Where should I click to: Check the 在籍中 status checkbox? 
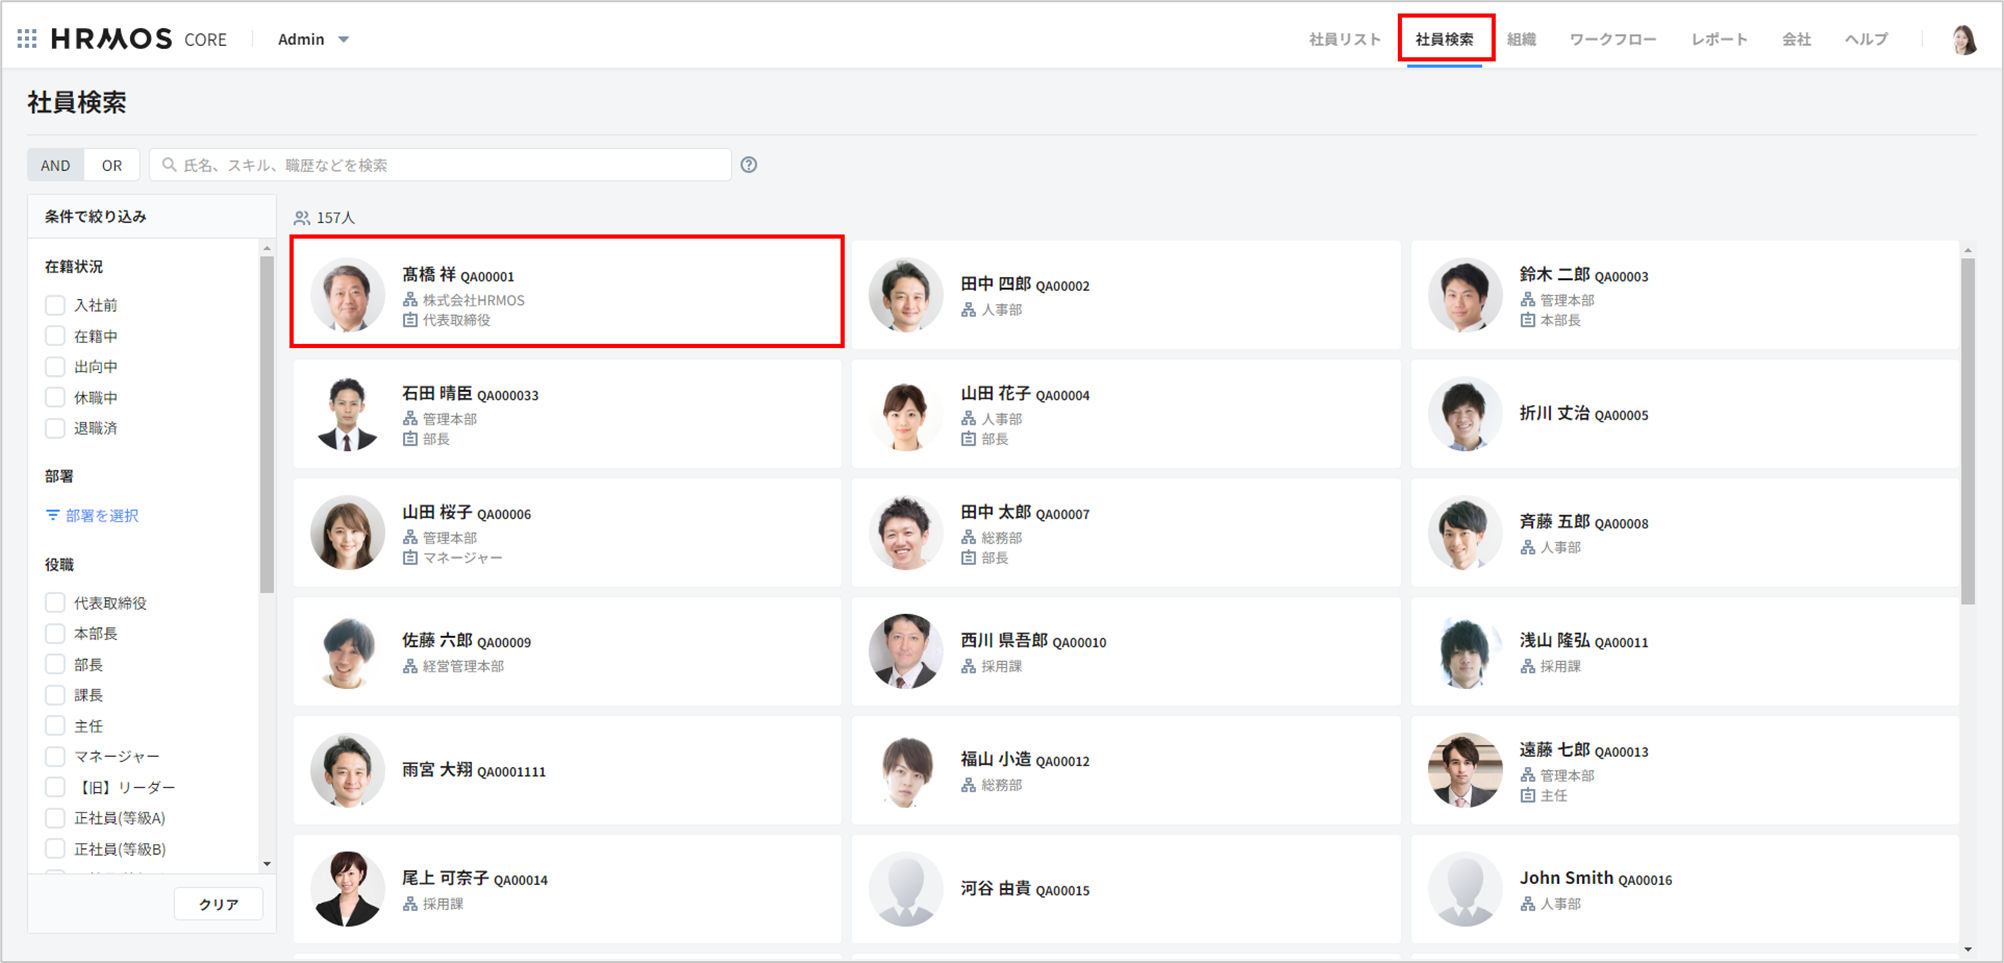tap(55, 336)
